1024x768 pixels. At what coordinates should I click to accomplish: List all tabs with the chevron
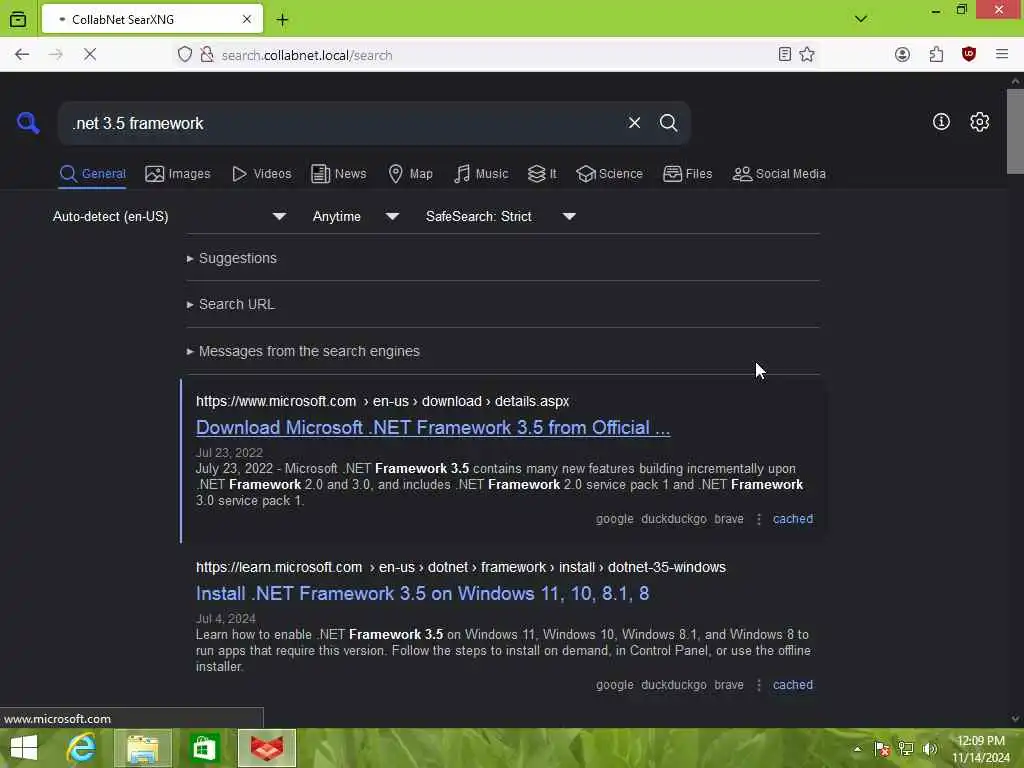pos(861,19)
